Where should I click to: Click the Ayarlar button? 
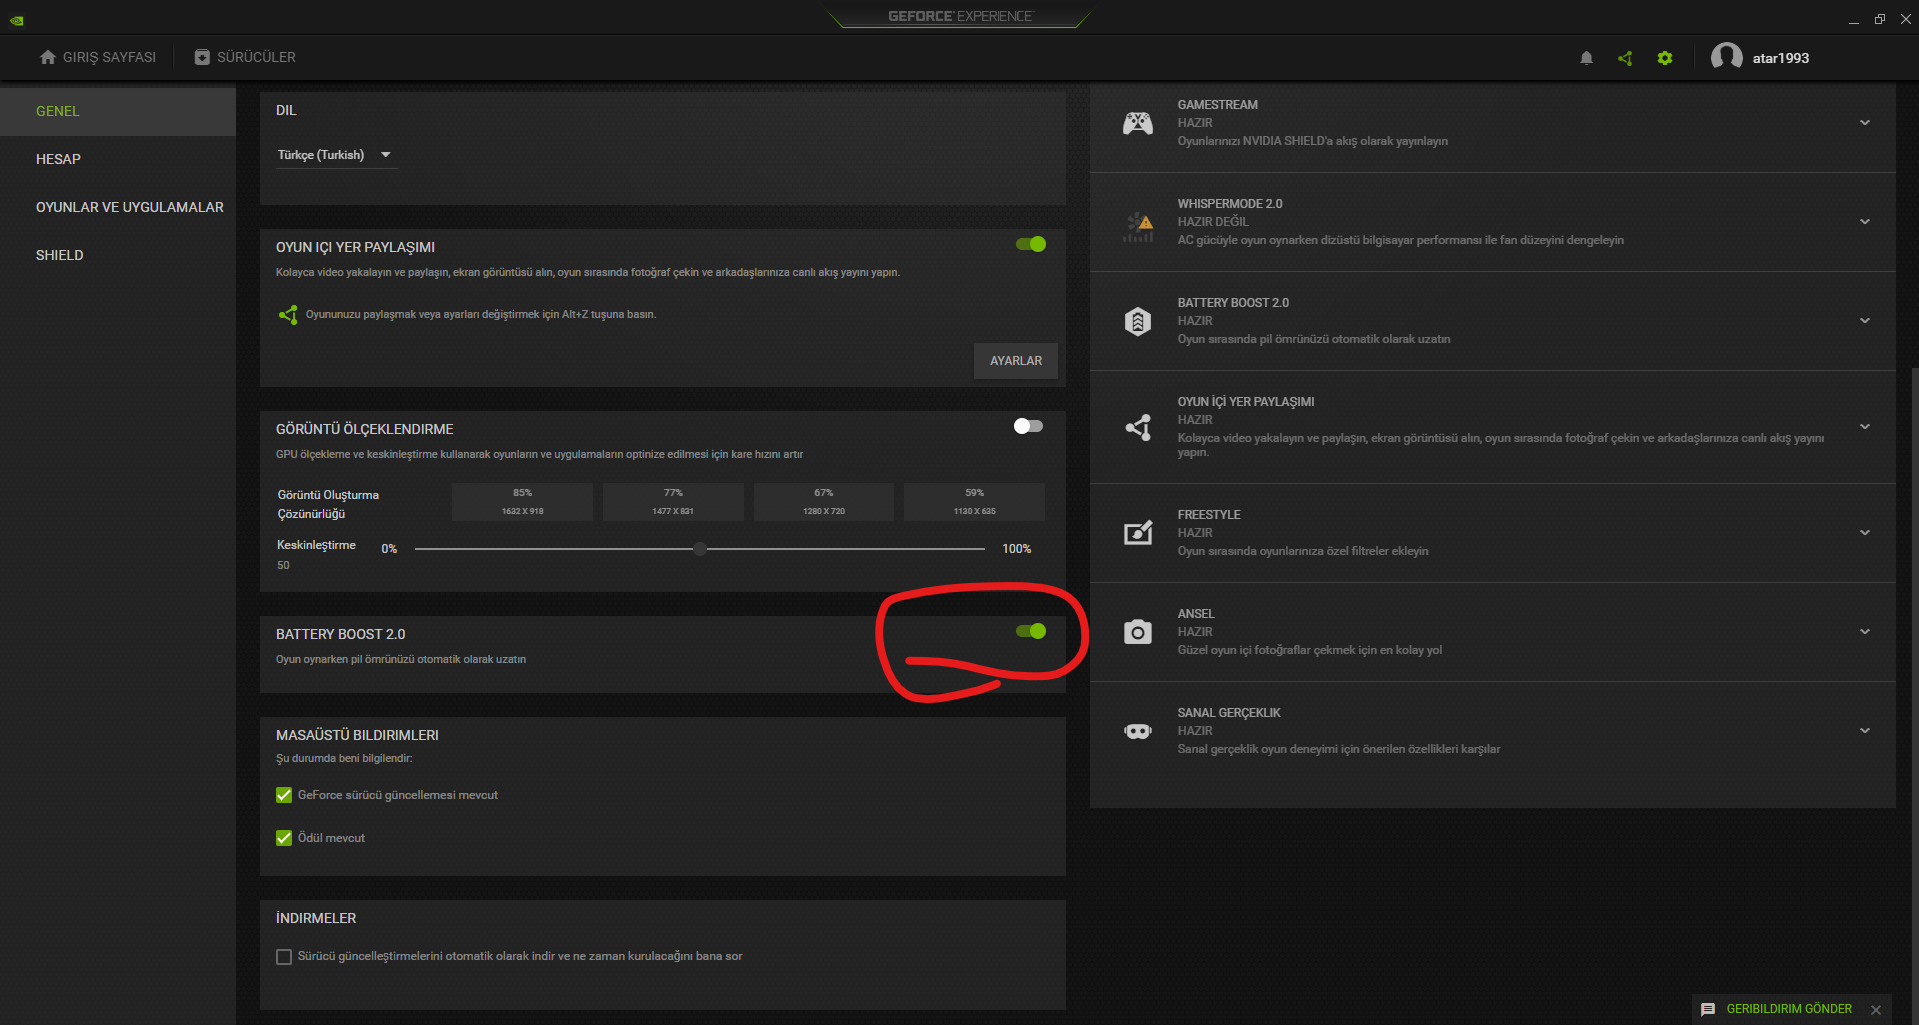point(1016,361)
